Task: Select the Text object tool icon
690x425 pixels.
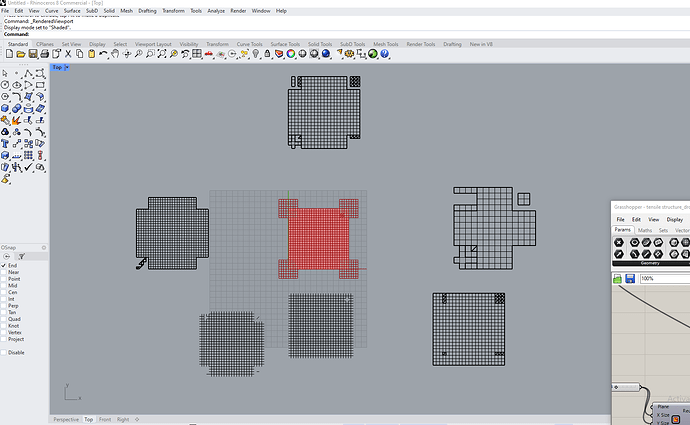Action: coord(5,143)
